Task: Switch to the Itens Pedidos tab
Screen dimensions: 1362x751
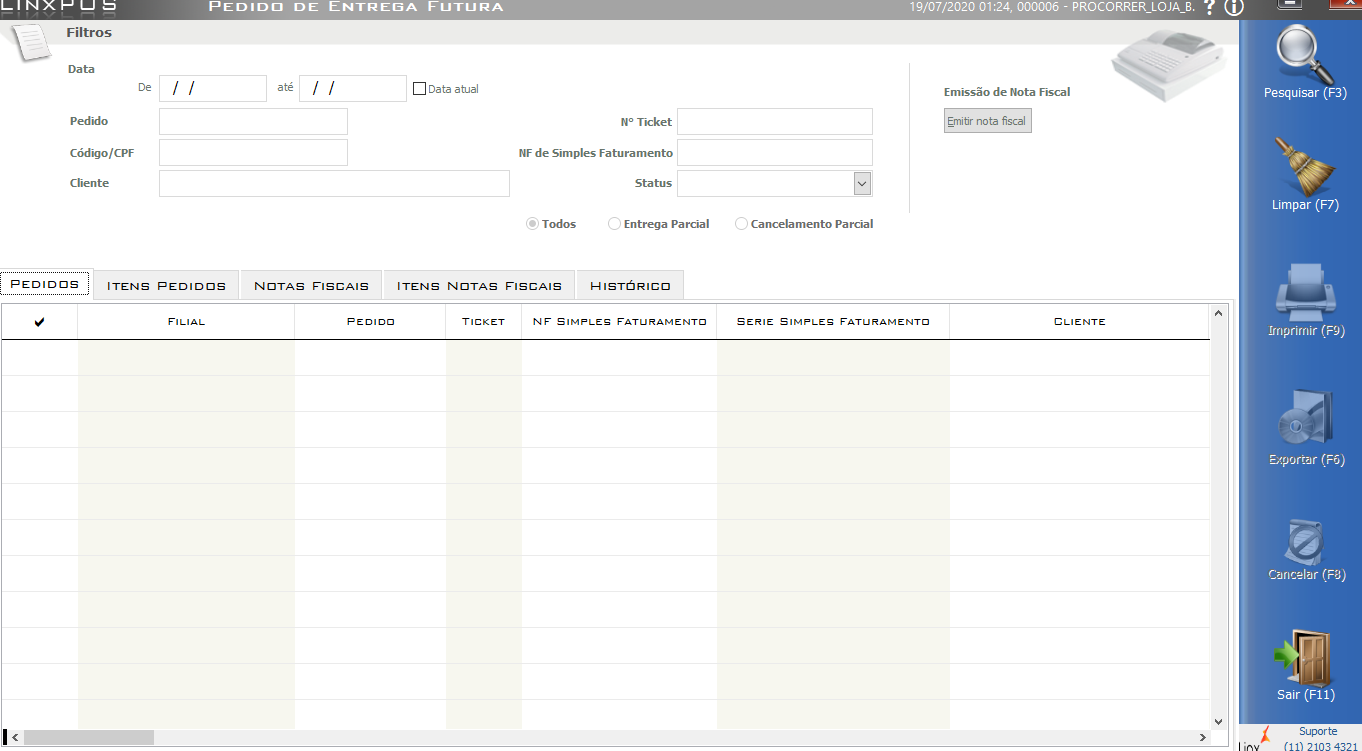Action: pyautogui.click(x=166, y=285)
